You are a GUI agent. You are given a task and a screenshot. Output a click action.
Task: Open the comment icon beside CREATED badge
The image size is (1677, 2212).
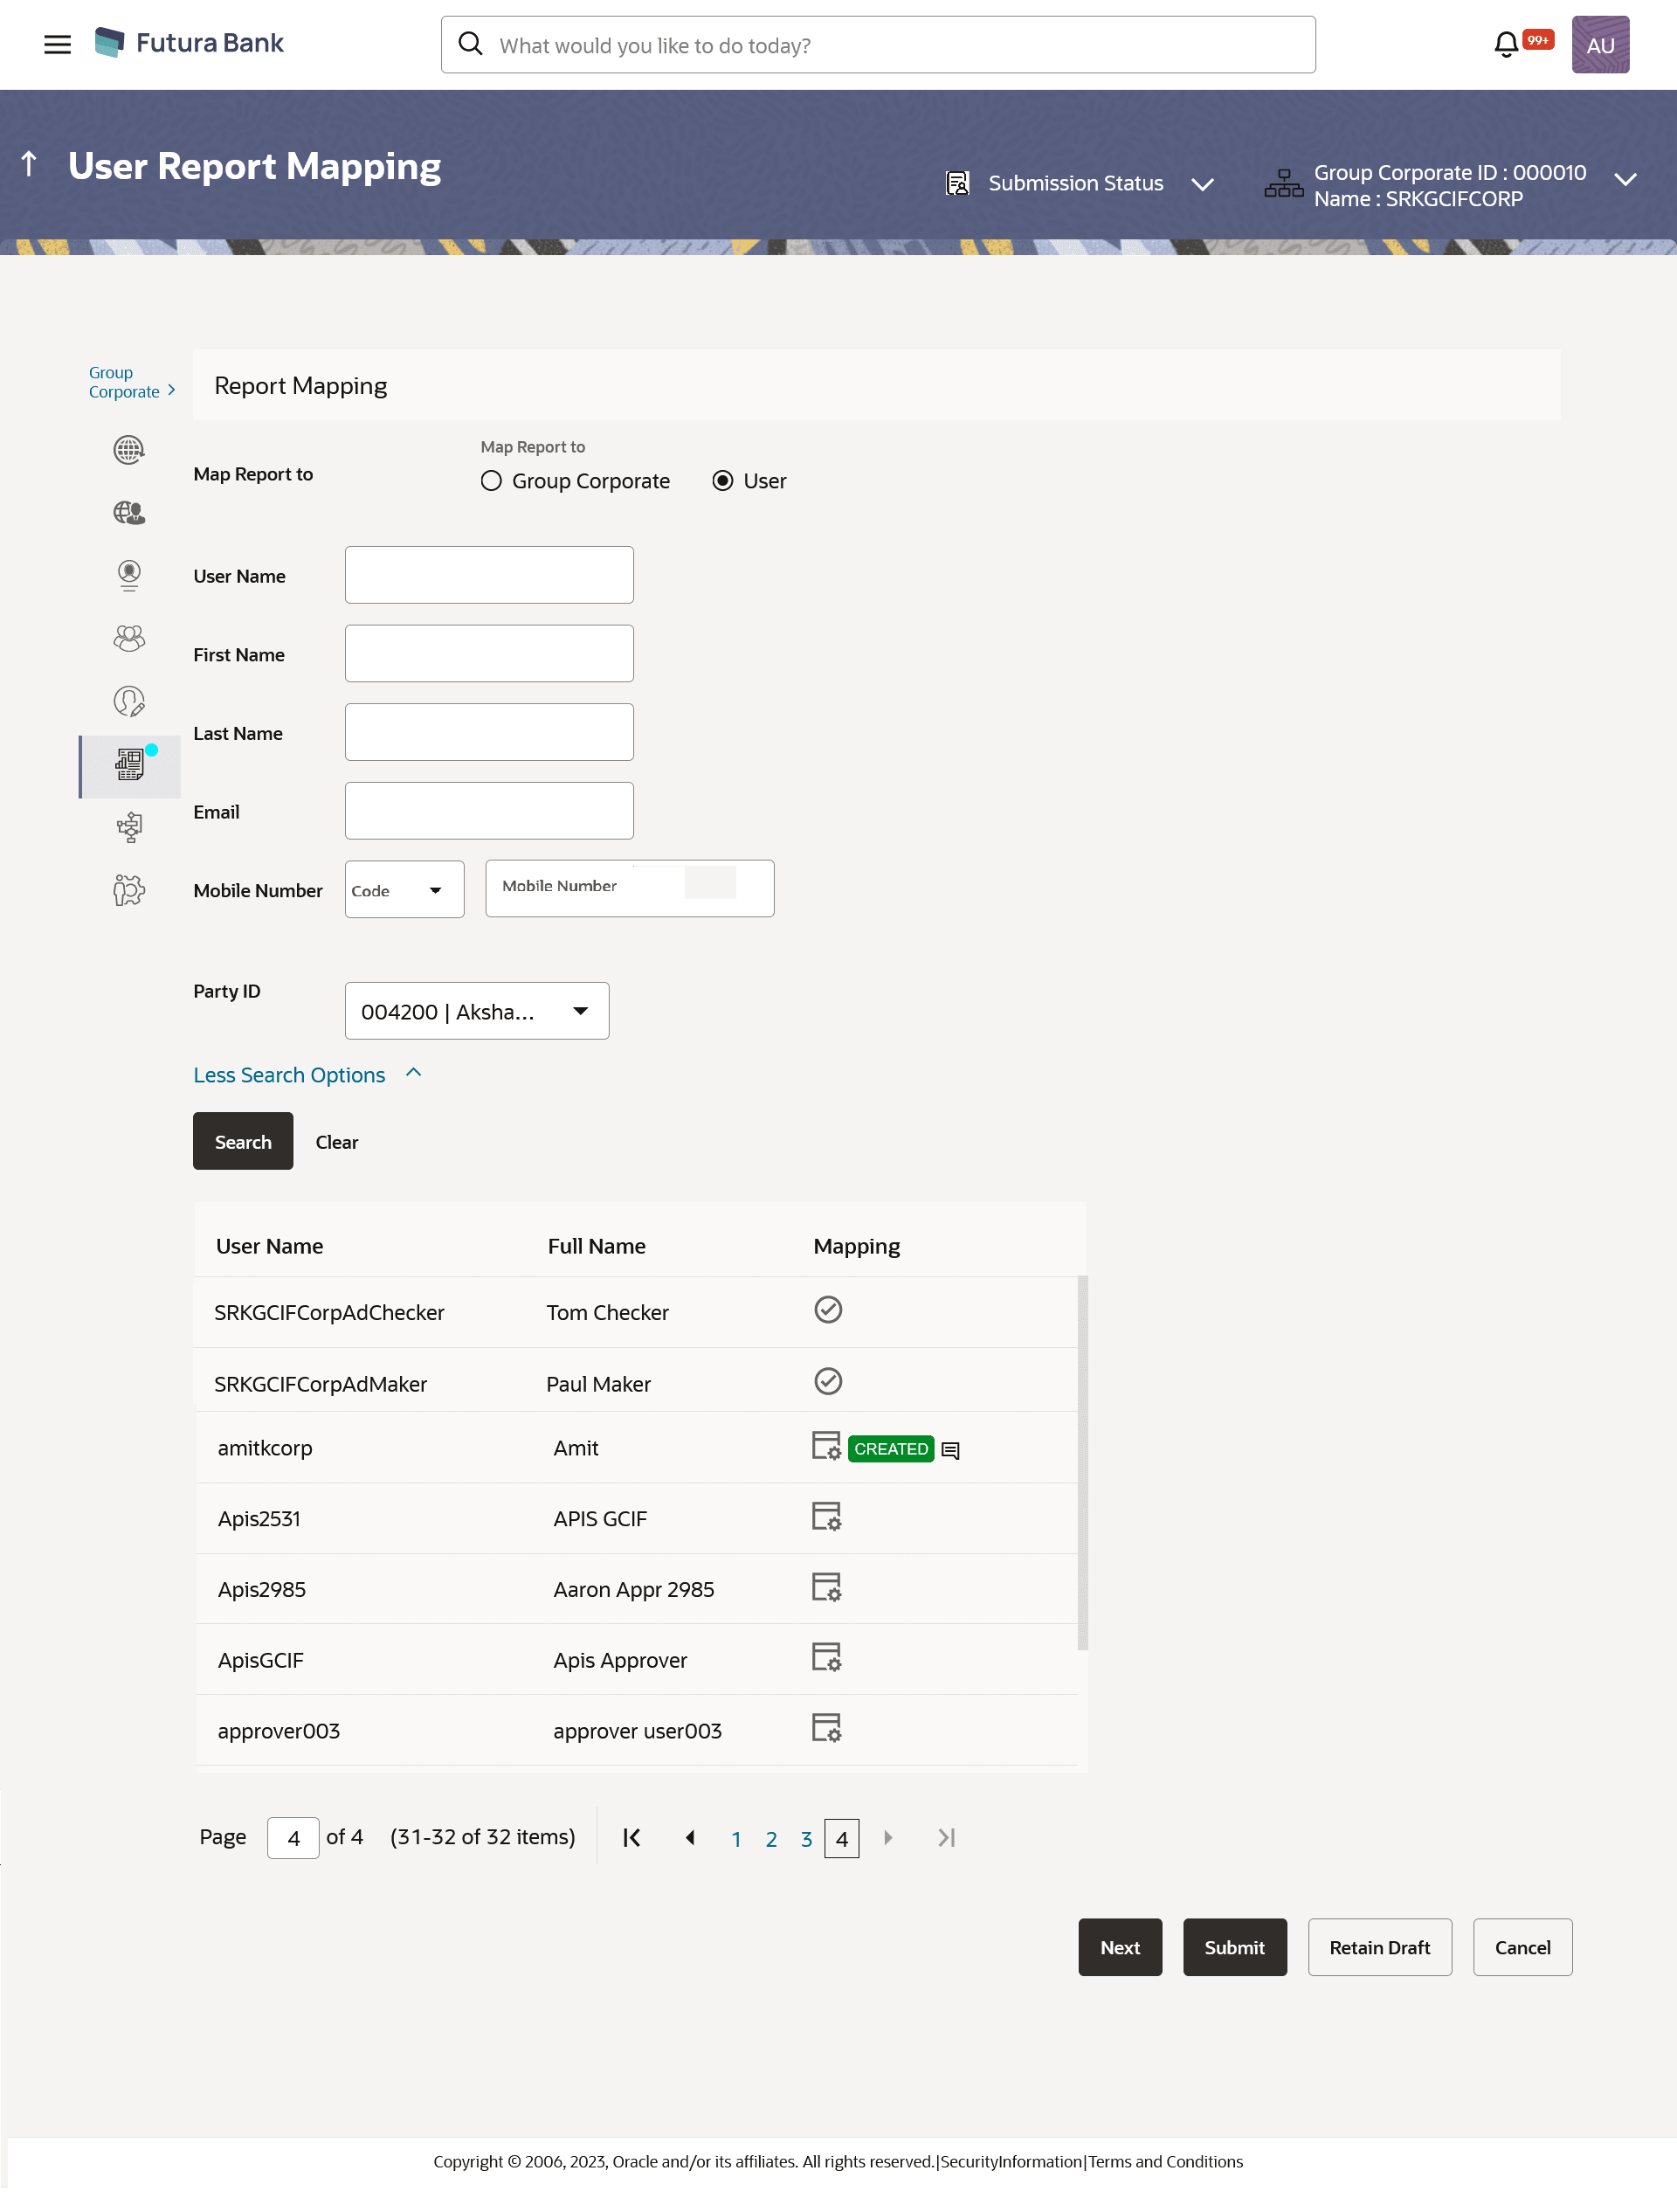coord(950,1450)
